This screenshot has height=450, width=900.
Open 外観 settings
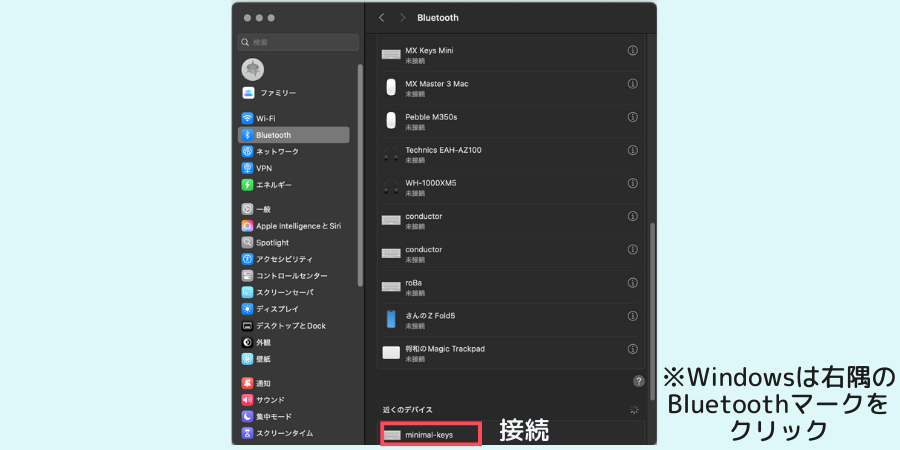pos(294,343)
